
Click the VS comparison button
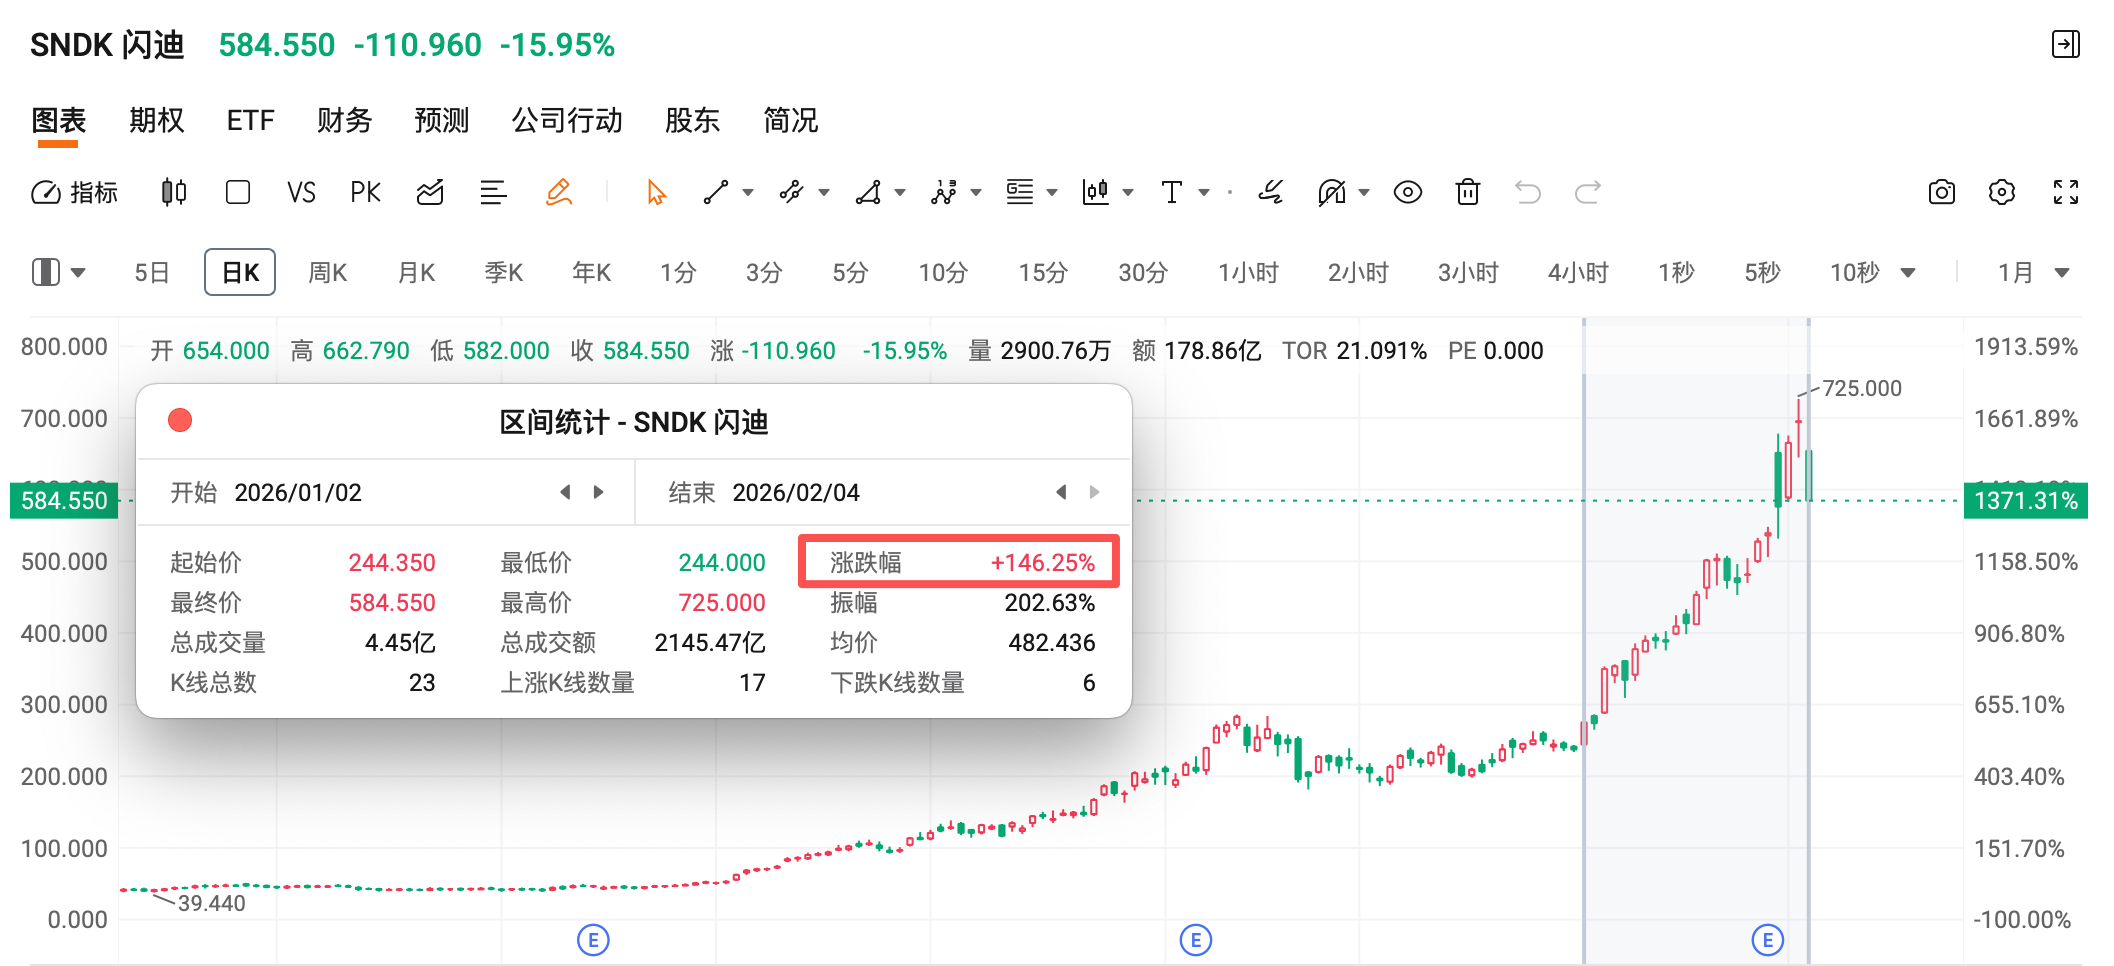(x=301, y=192)
